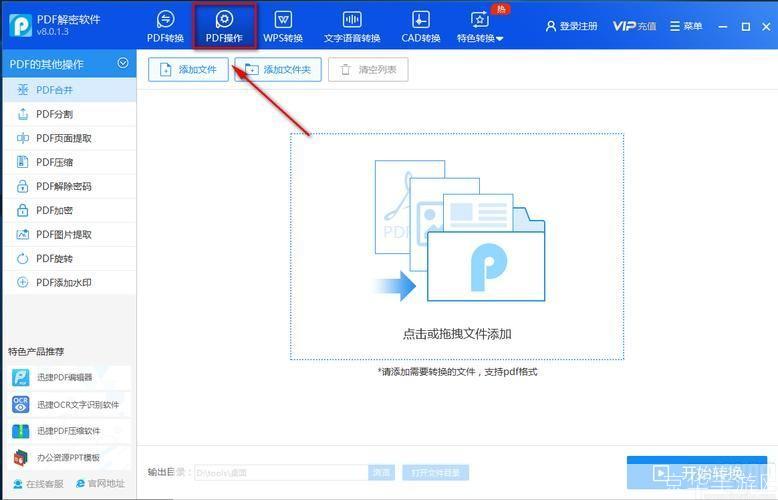Expand the 特色转换 dropdown

click(x=480, y=26)
